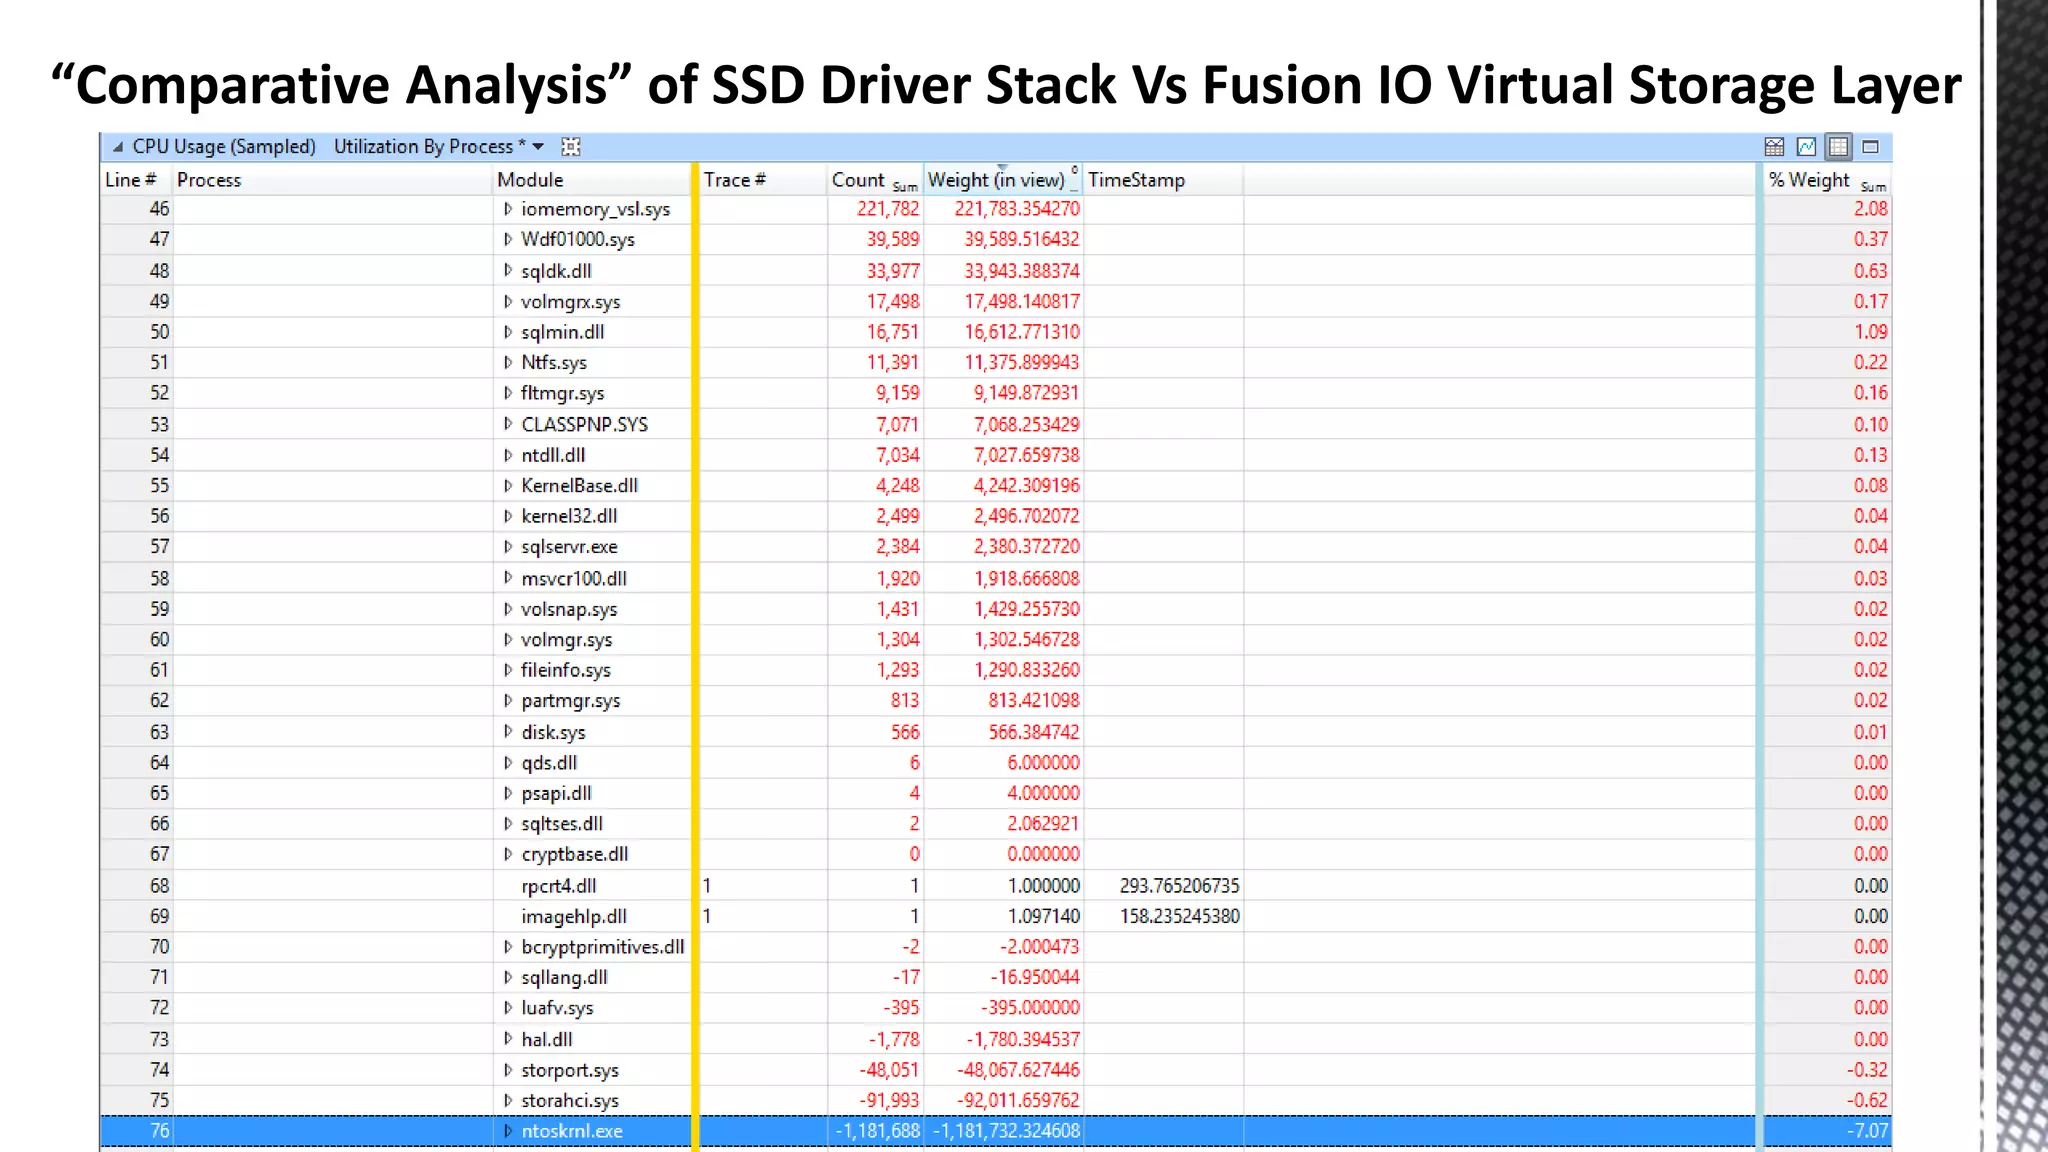Expand the volmgr.sys module row
Screen dimensions: 2048x1152
point(508,639)
